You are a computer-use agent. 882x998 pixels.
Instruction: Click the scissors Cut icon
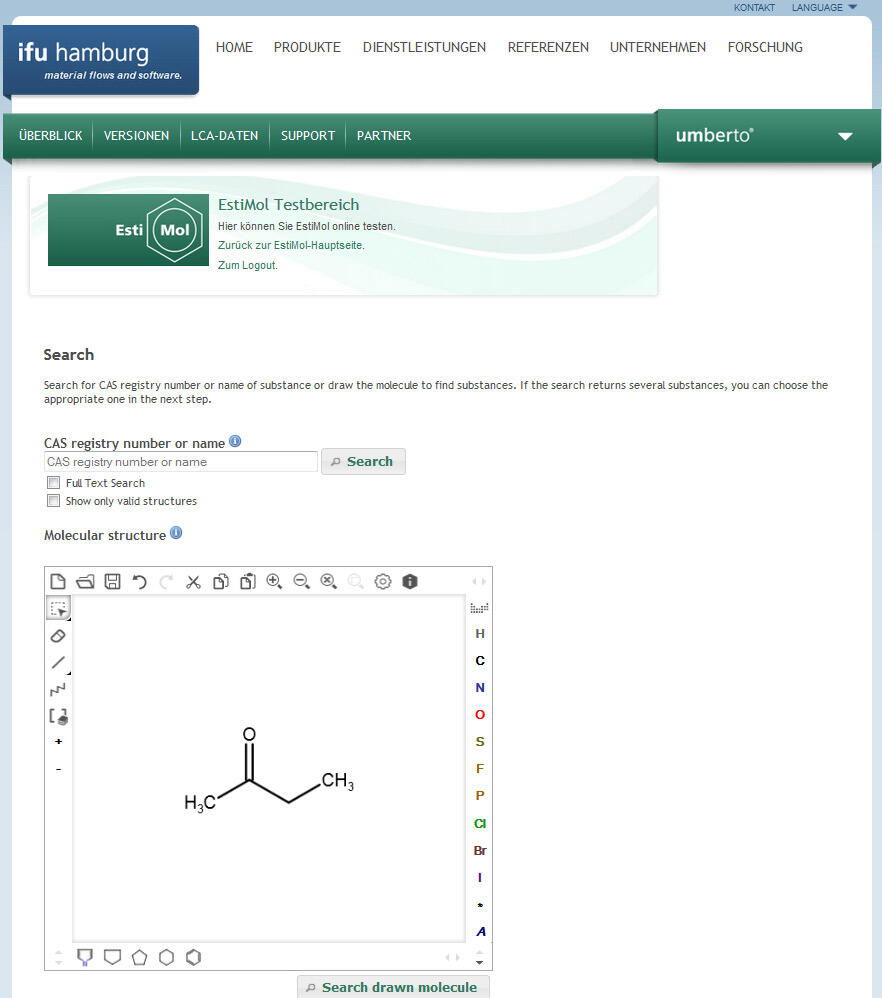[194, 581]
